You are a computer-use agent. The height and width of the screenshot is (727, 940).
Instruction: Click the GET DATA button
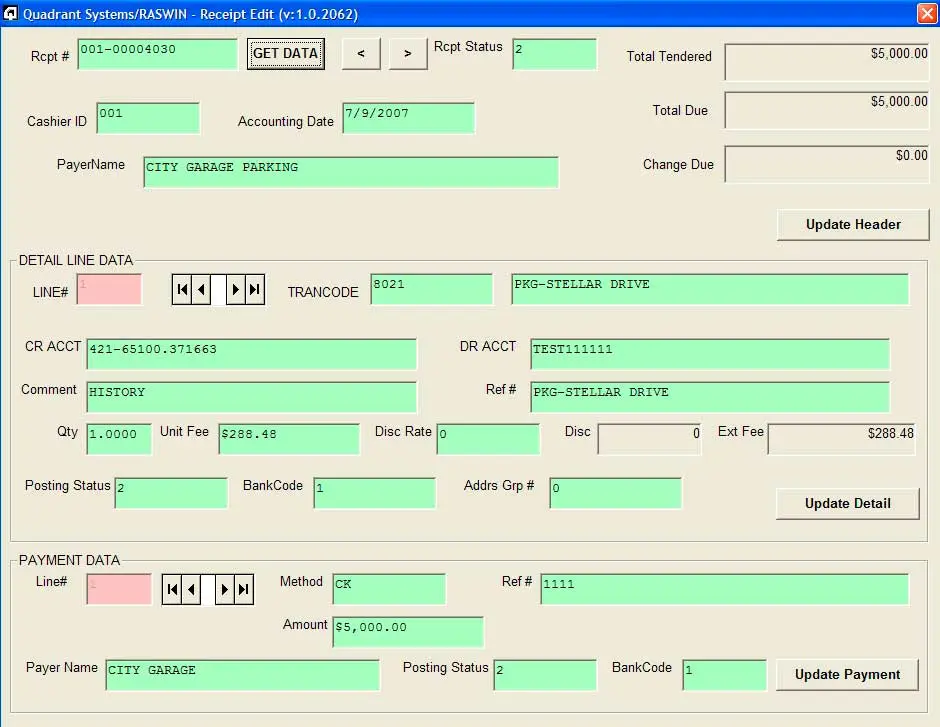pyautogui.click(x=285, y=53)
